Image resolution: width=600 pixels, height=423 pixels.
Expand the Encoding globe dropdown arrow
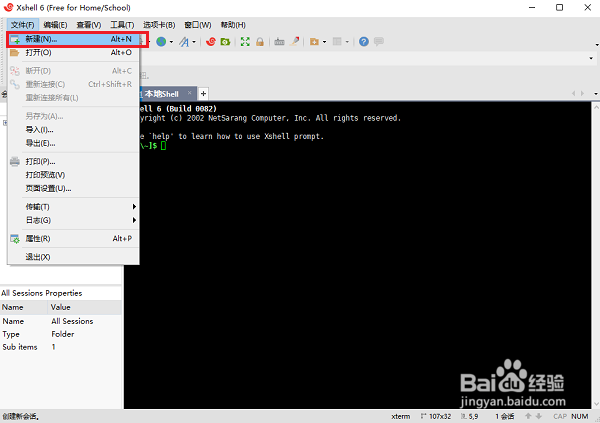[x=171, y=42]
